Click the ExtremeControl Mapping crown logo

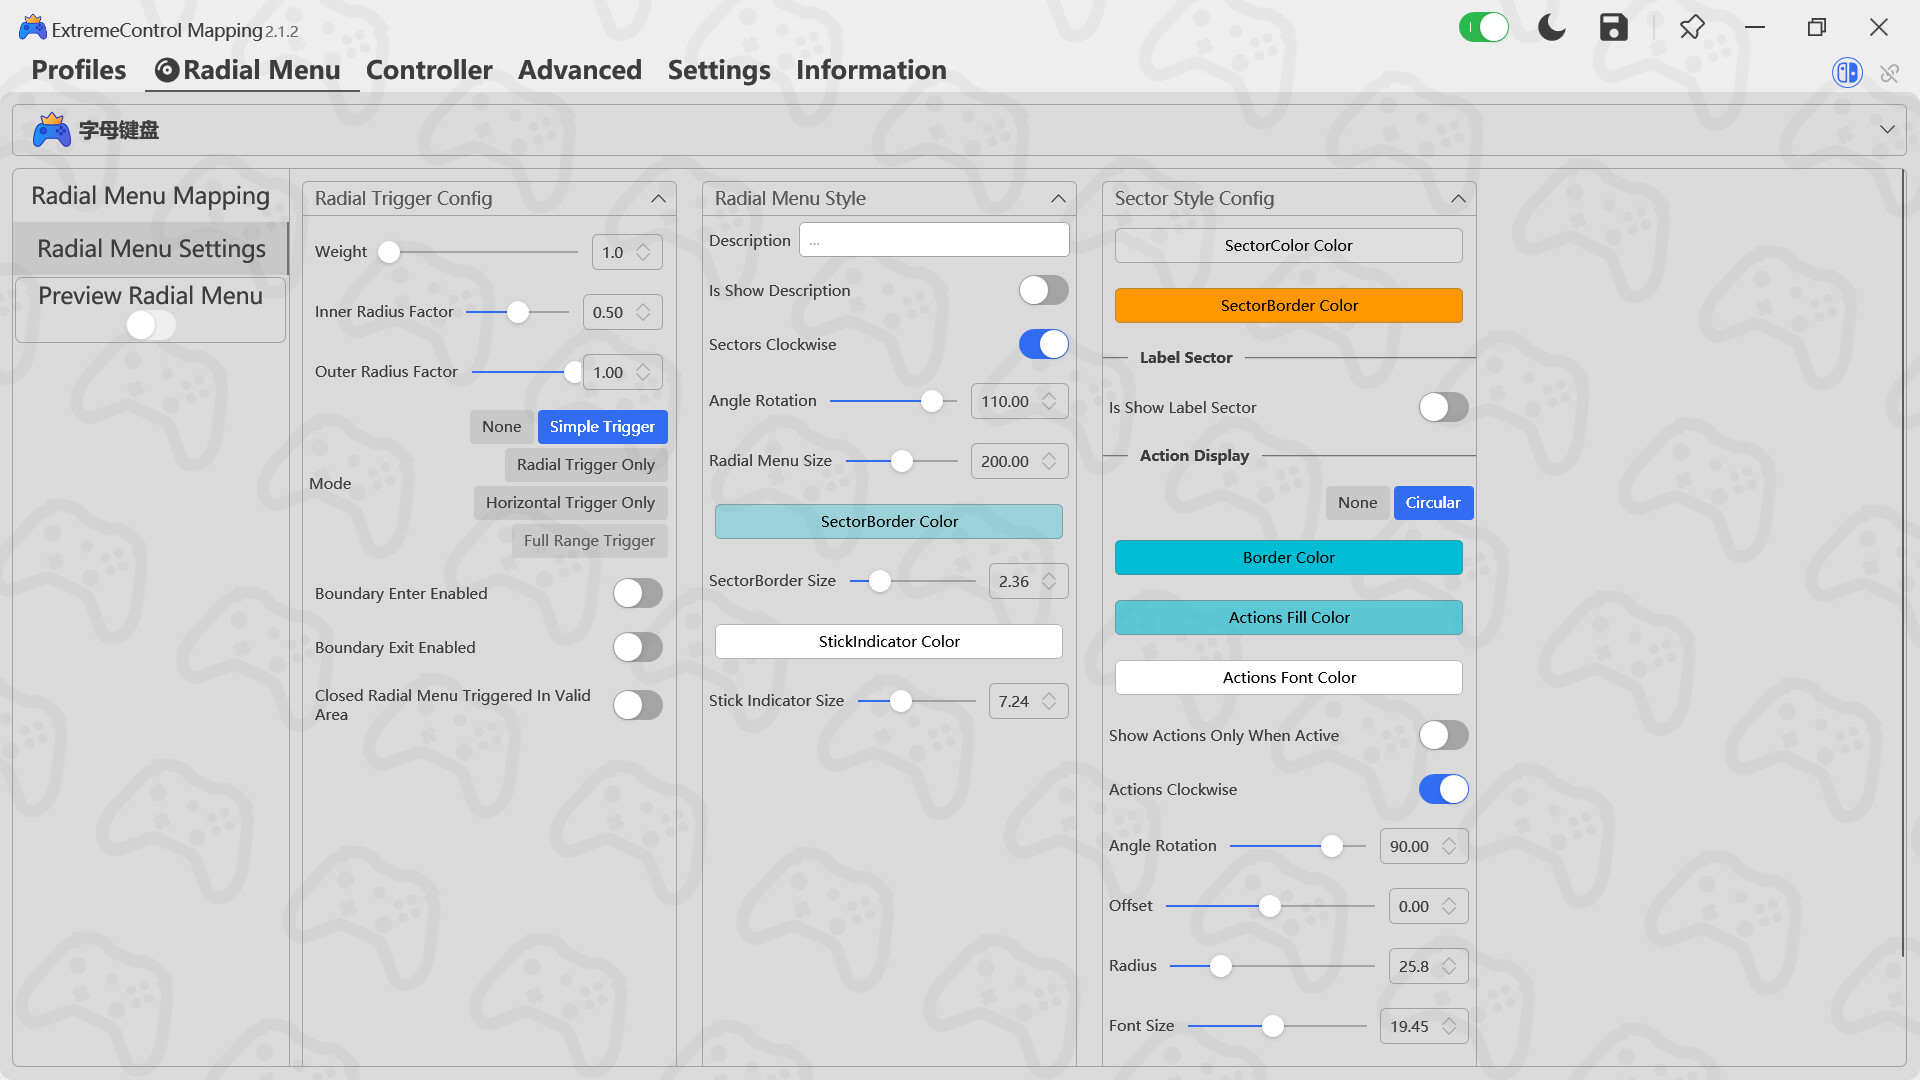pyautogui.click(x=31, y=27)
